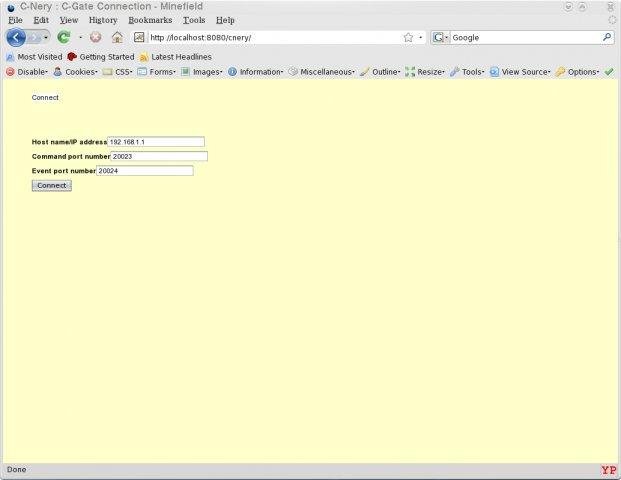This screenshot has width=621, height=480.
Task: Expand the View Source toolbar menu
Action: (x=520, y=72)
